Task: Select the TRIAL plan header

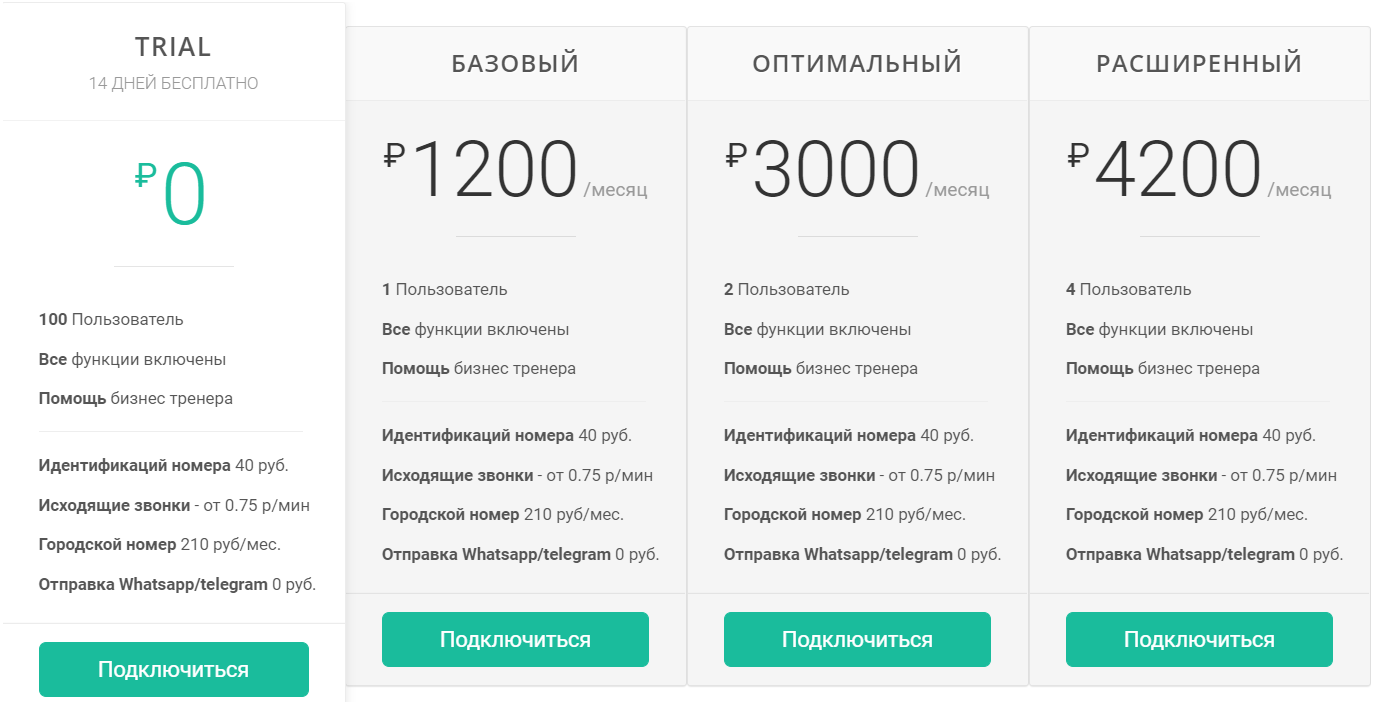Action: click(173, 46)
